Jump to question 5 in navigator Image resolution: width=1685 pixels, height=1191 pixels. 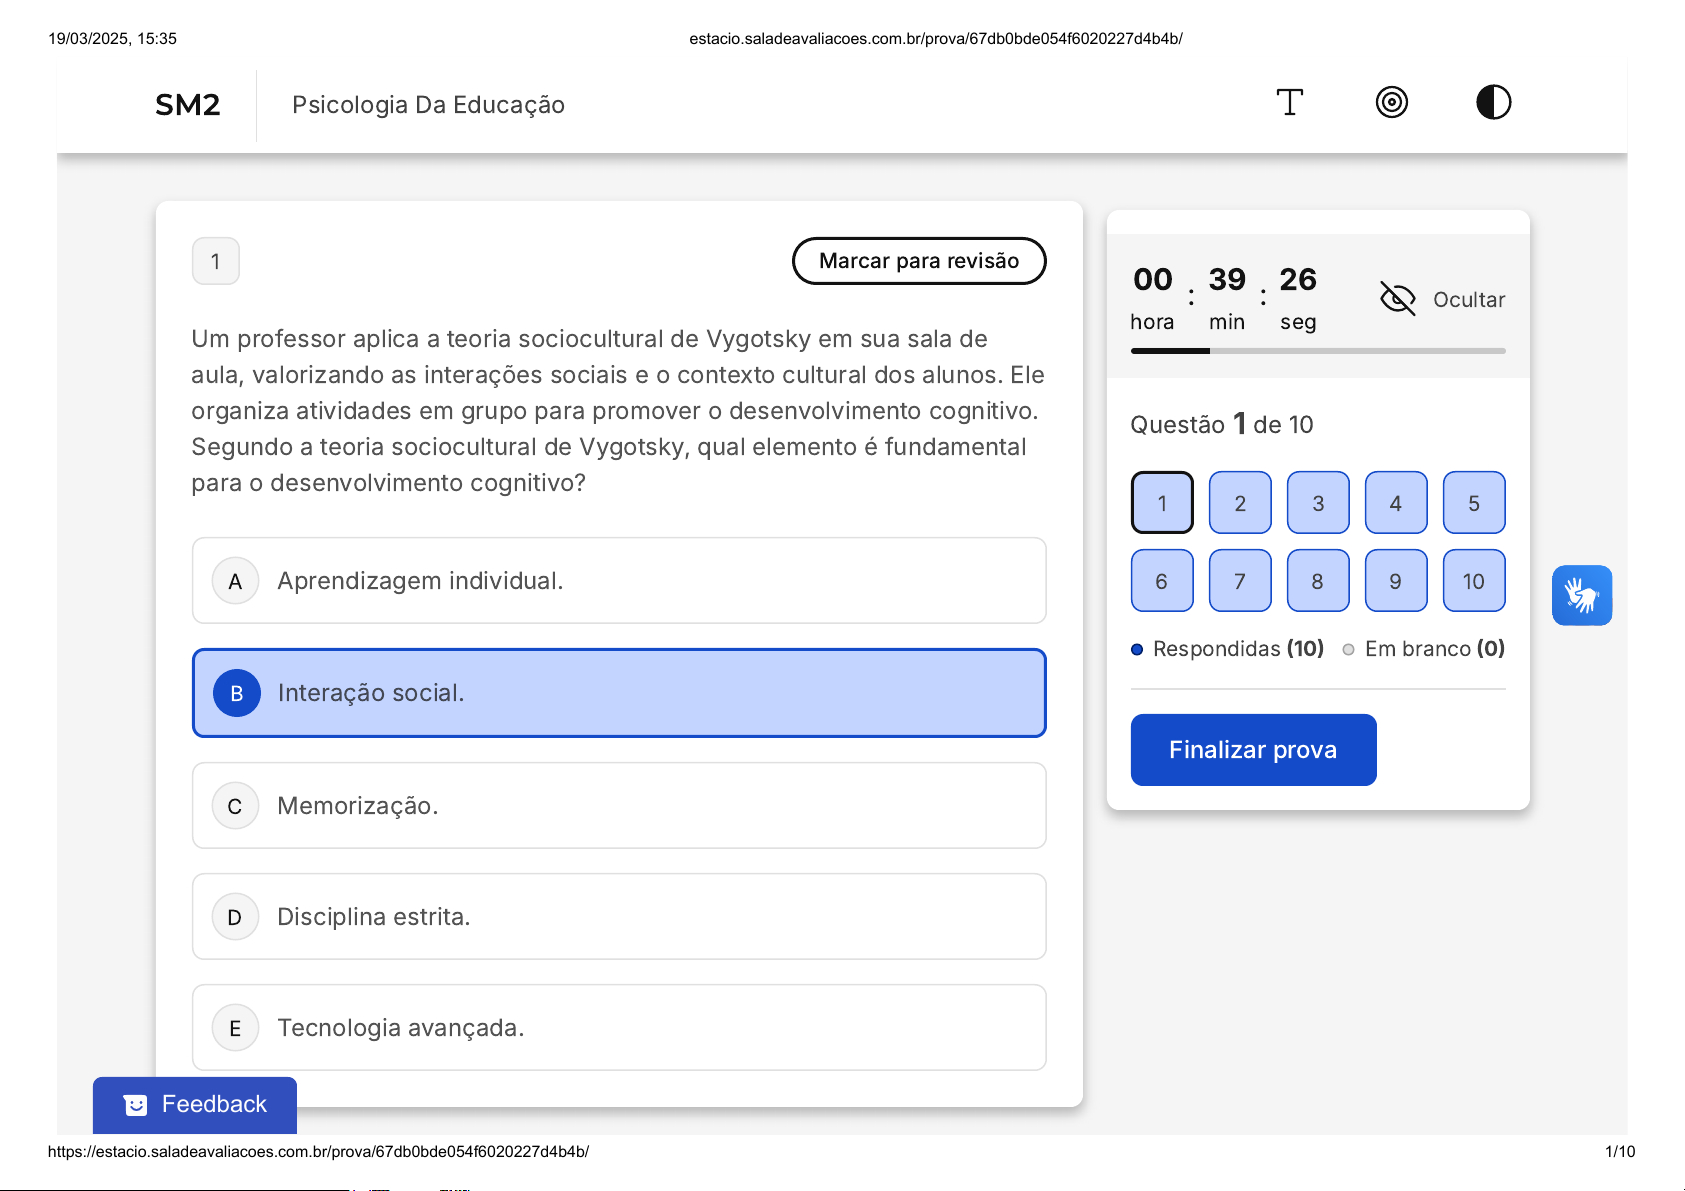[1473, 503]
